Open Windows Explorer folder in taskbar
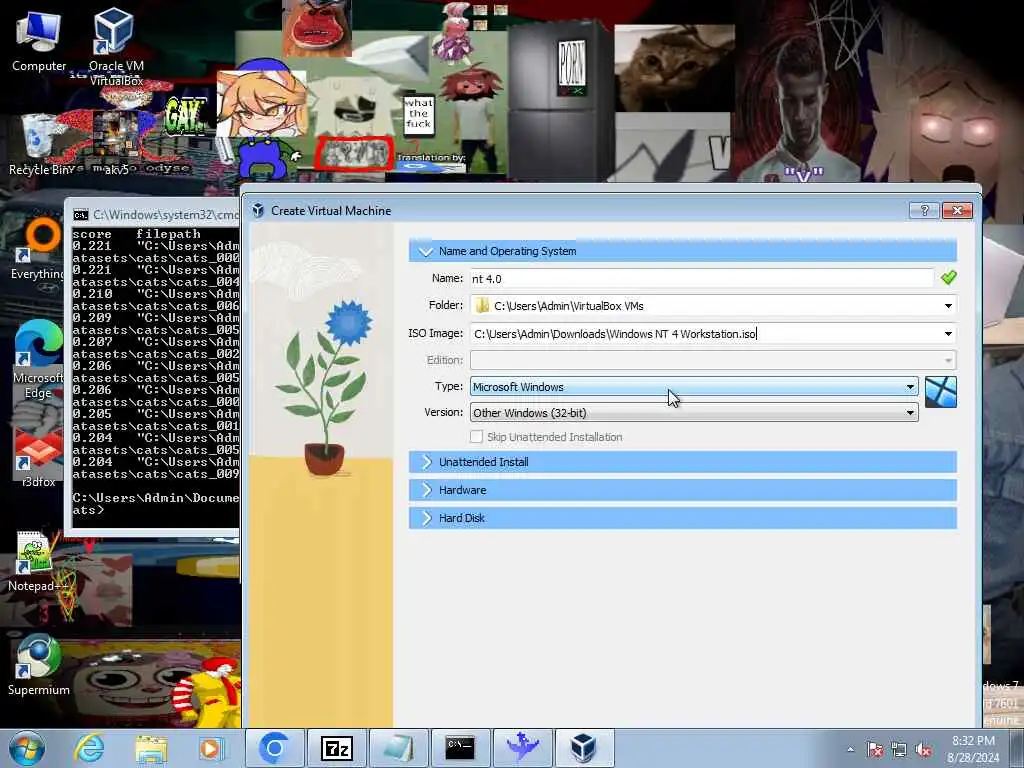 tap(151, 748)
